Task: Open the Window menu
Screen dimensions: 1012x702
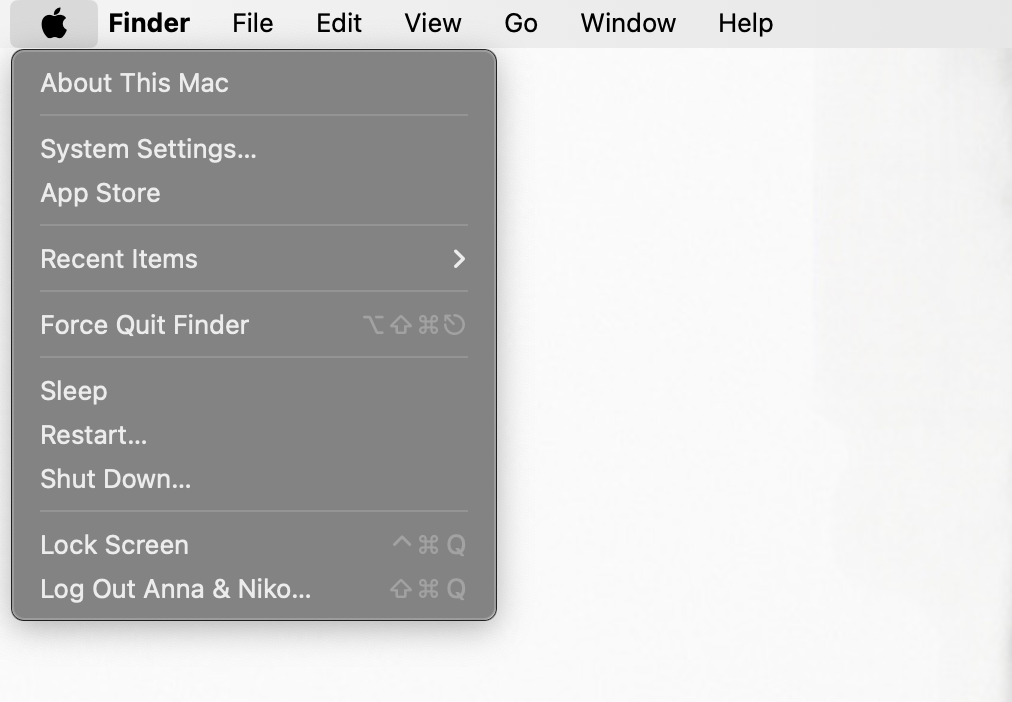Action: pos(627,23)
